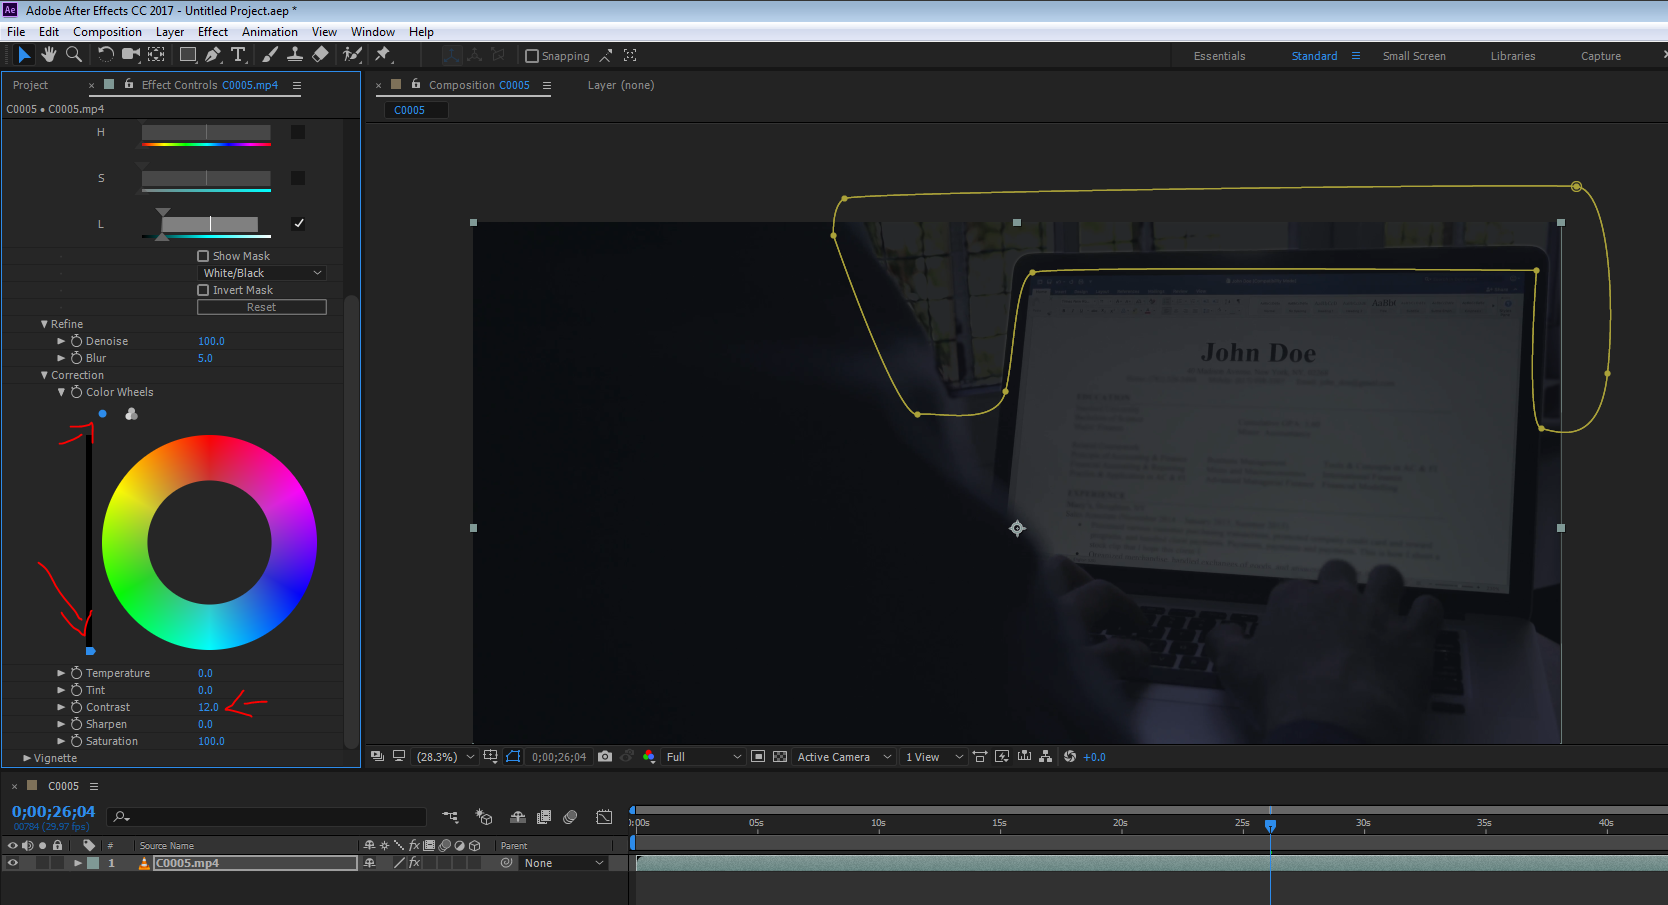Expand the Vignette section

tap(27, 758)
